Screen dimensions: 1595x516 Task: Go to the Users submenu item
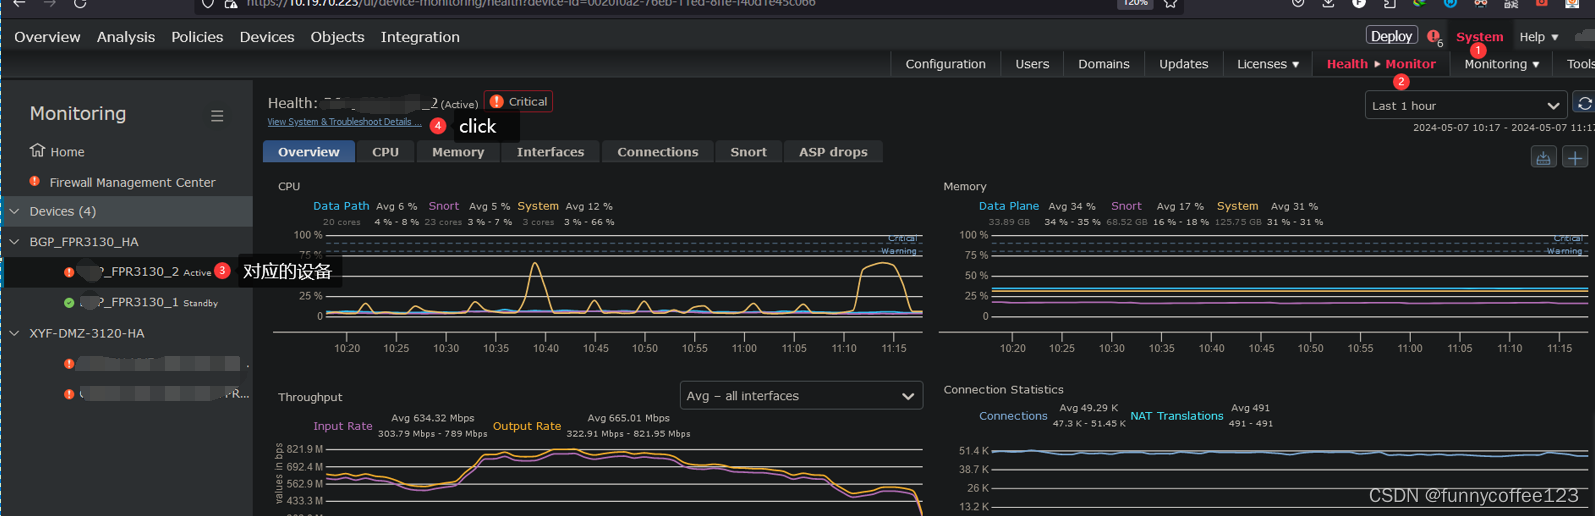pos(1032,64)
